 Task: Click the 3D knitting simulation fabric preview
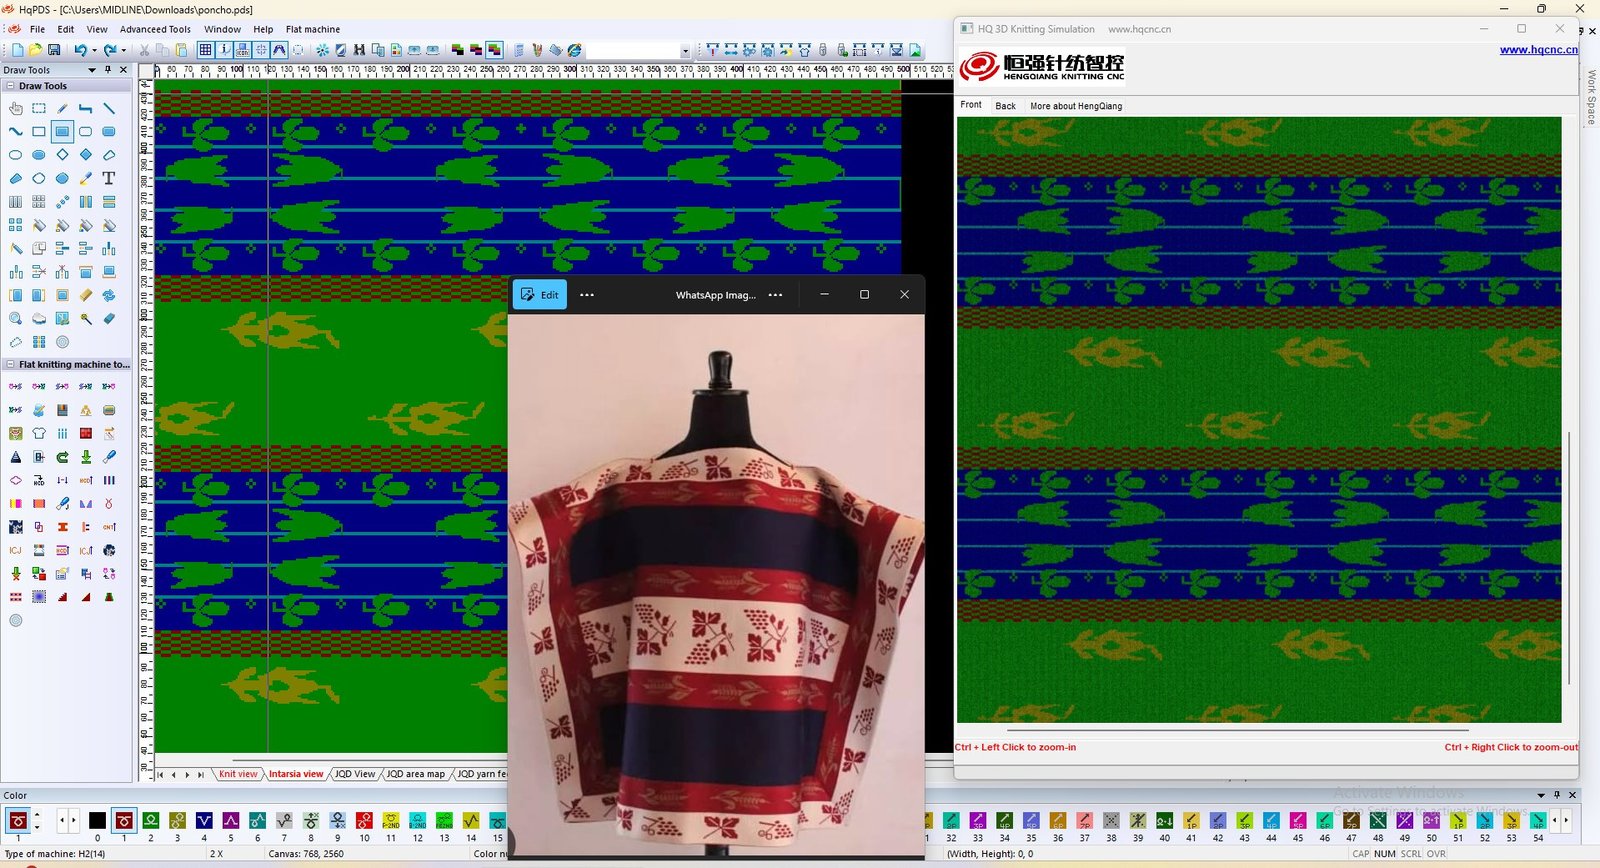(1259, 420)
